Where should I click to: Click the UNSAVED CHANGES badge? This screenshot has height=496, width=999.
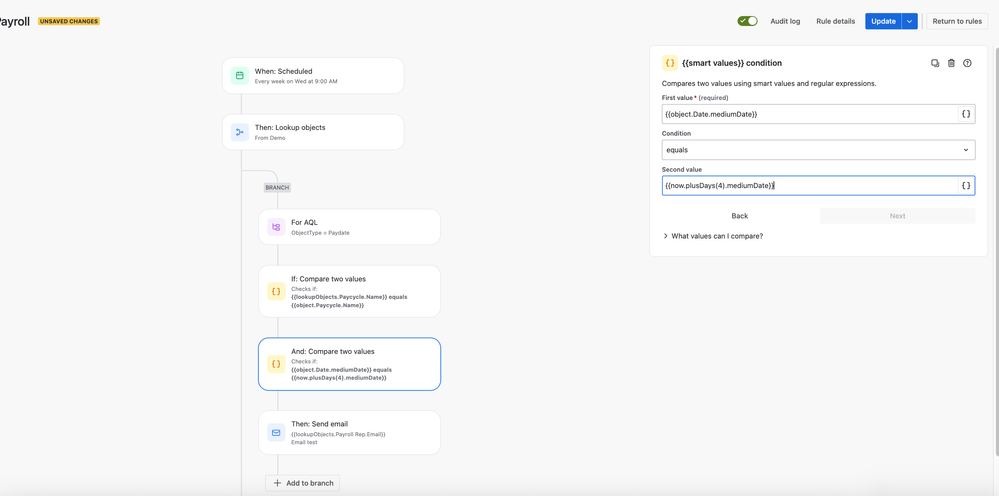click(69, 21)
